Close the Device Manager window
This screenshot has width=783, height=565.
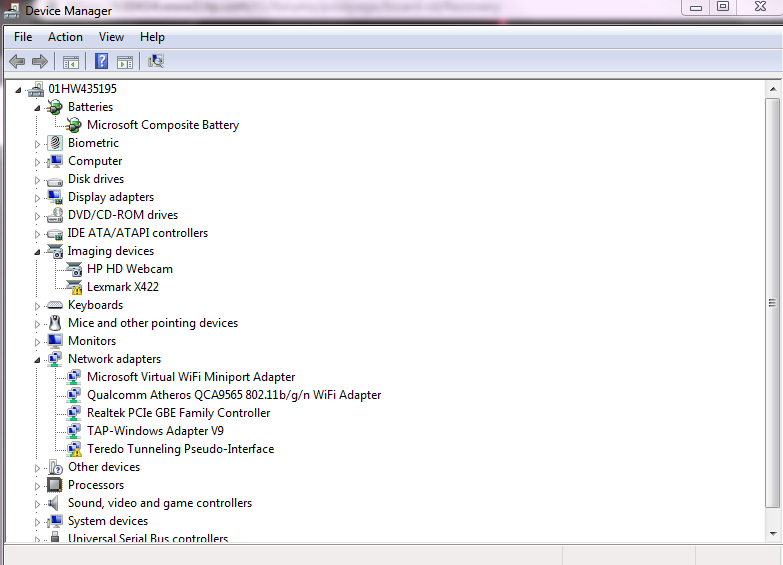(760, 7)
